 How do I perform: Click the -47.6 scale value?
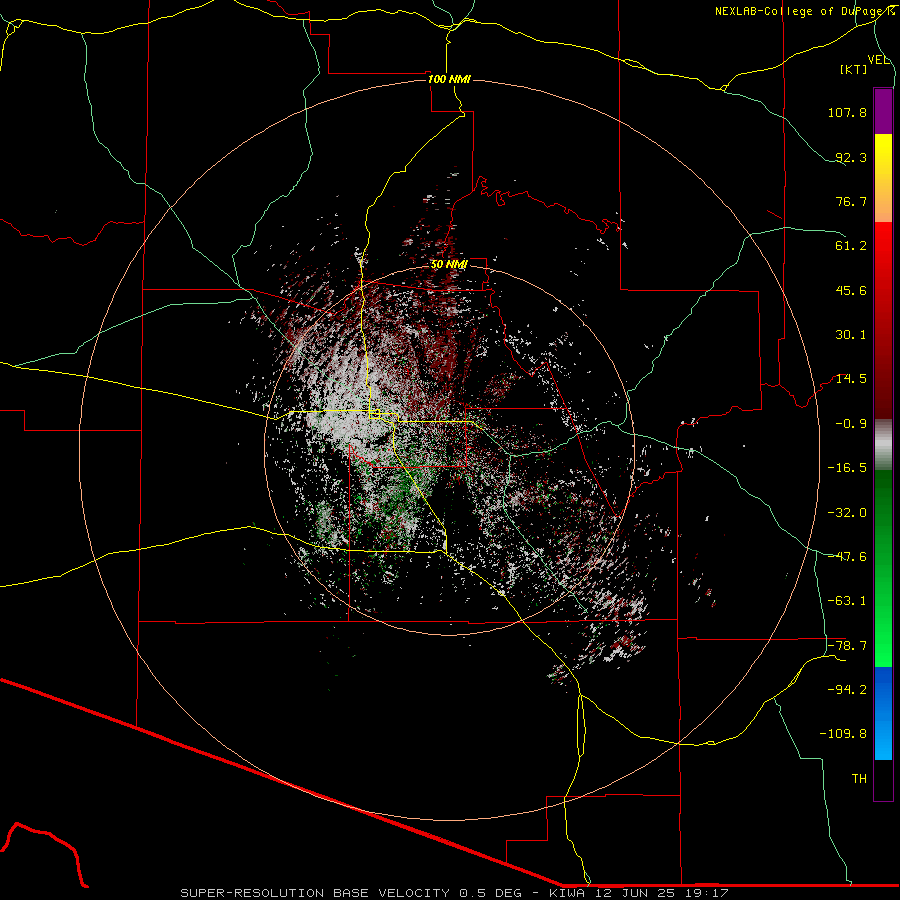click(847, 557)
